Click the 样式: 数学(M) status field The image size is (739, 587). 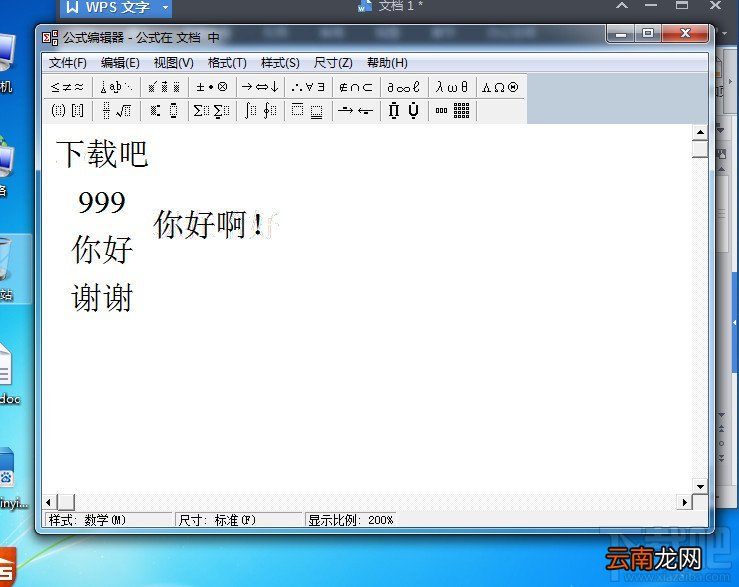coord(108,520)
